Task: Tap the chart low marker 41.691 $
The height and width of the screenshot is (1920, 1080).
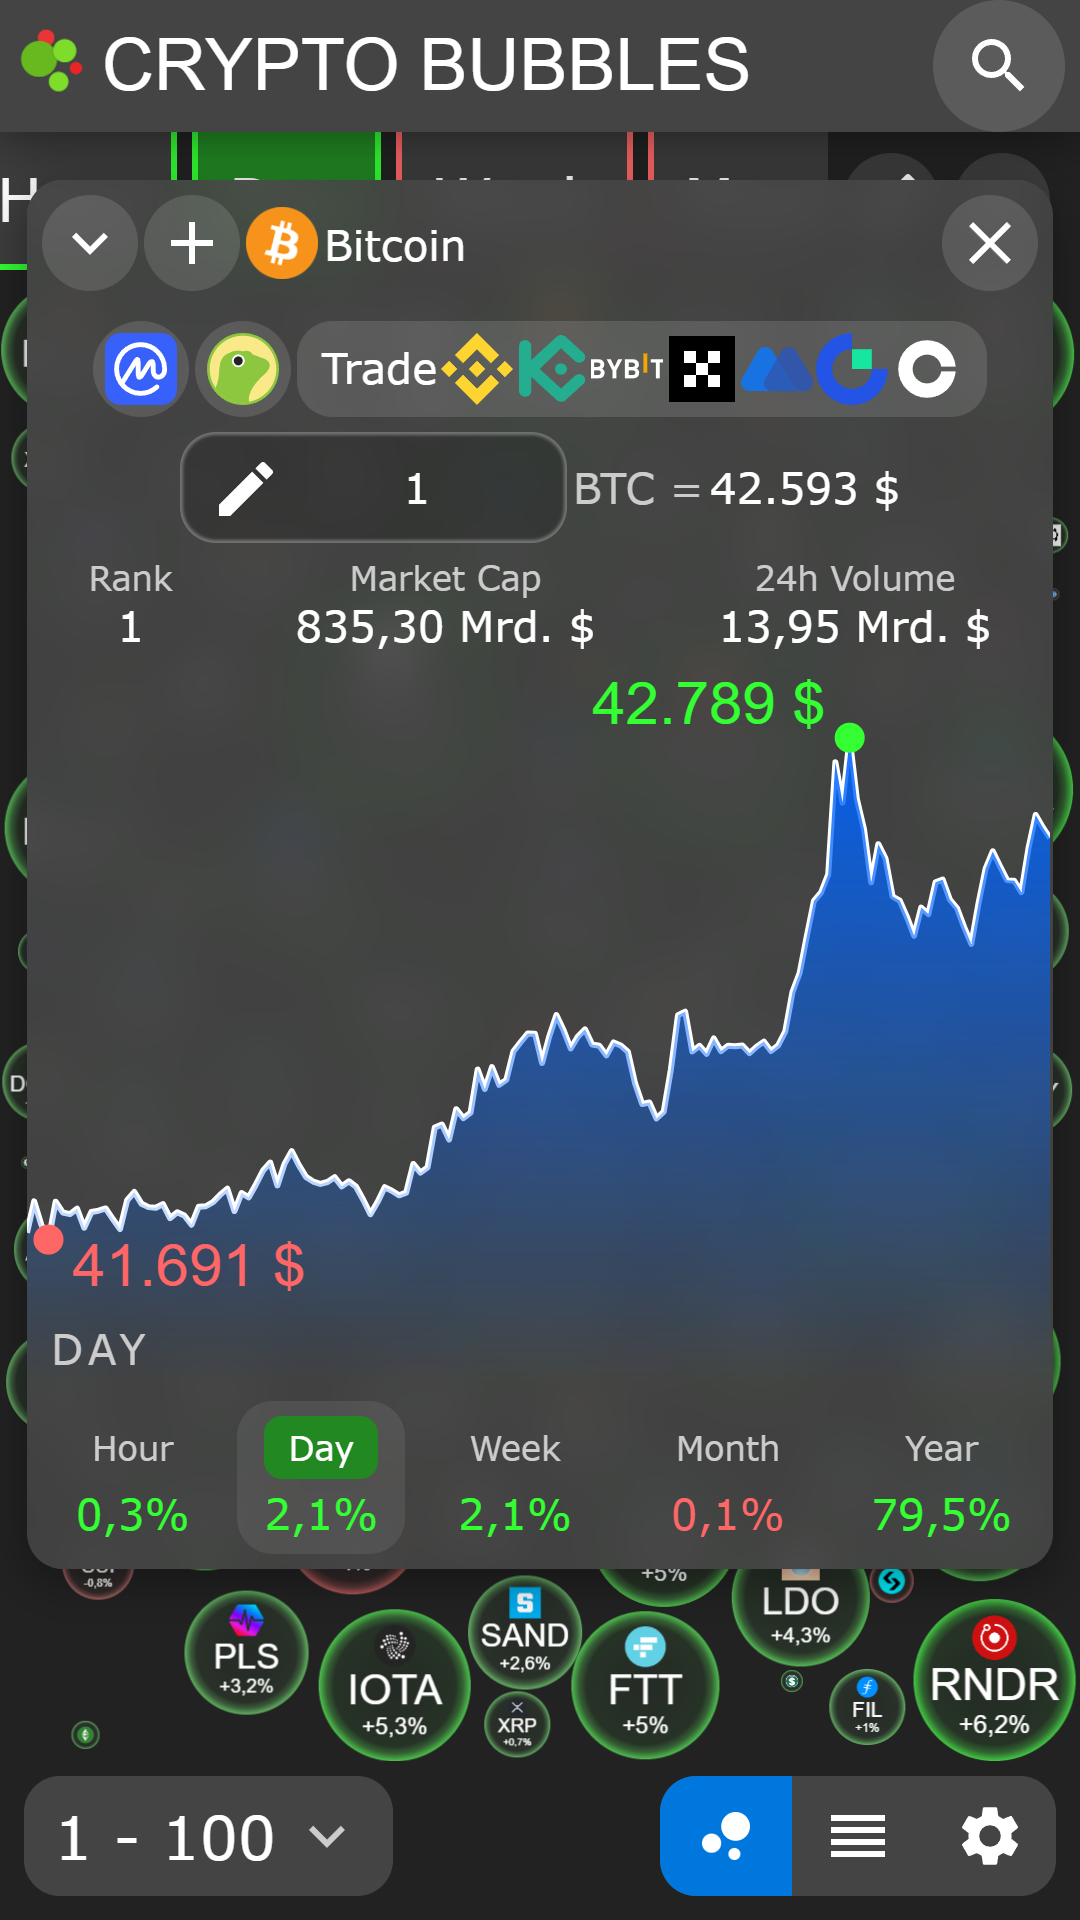Action: pos(48,1240)
